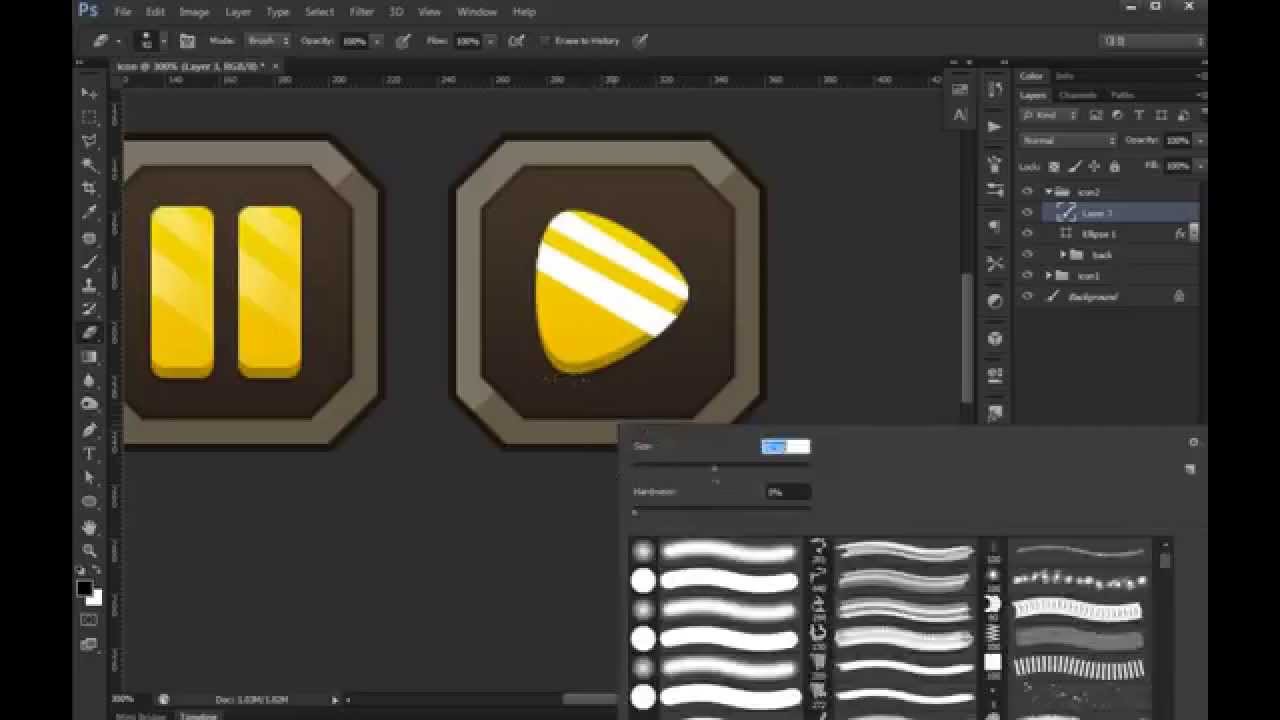This screenshot has width=1280, height=720.
Task: Select the History Brush tool
Action: pos(90,309)
